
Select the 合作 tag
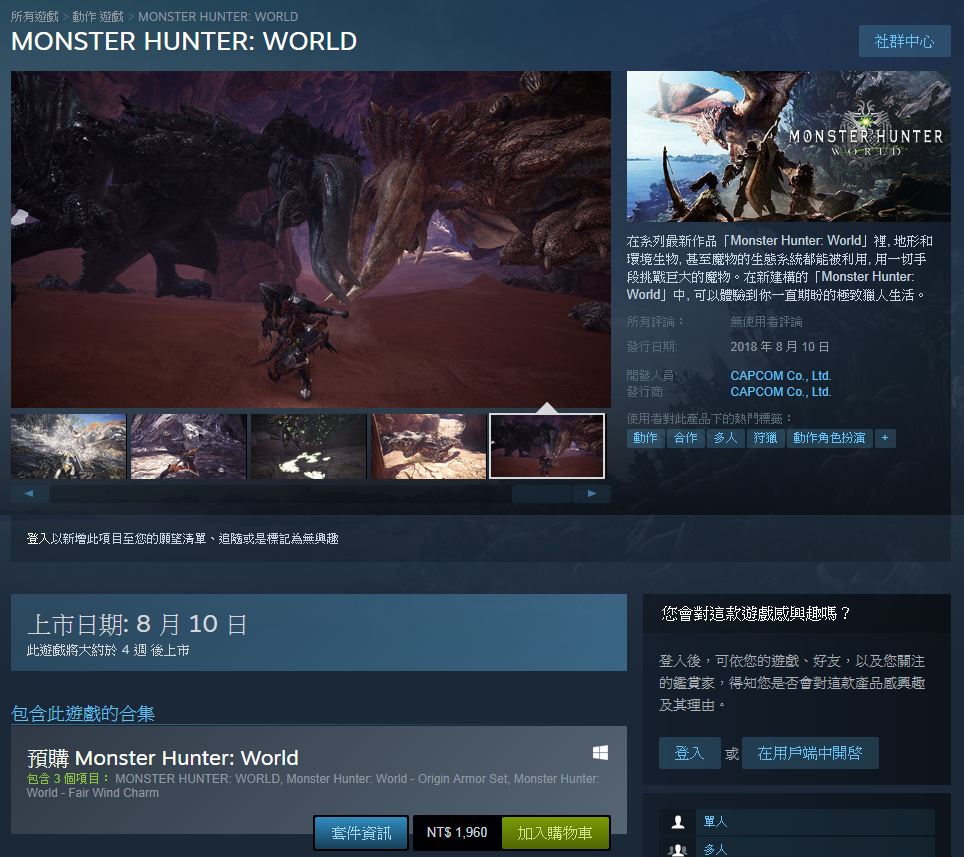point(685,438)
